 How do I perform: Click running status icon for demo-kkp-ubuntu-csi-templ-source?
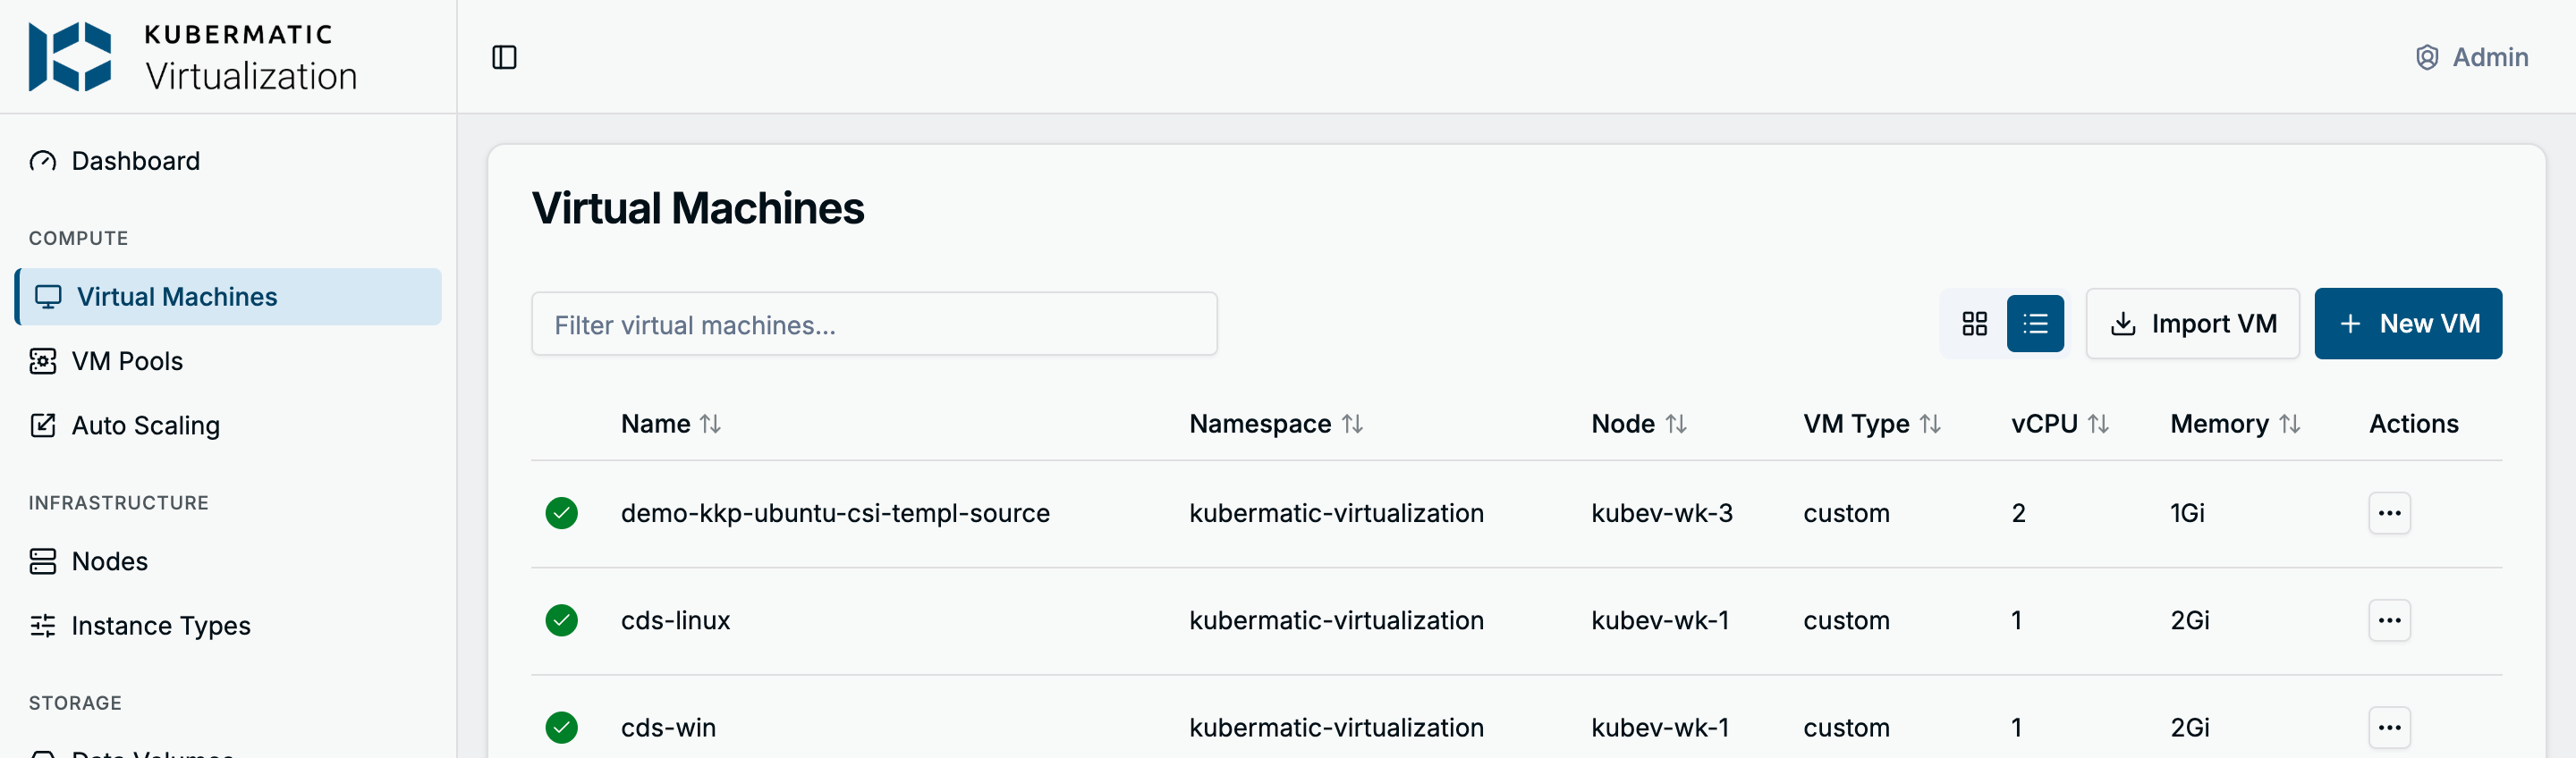click(x=562, y=513)
